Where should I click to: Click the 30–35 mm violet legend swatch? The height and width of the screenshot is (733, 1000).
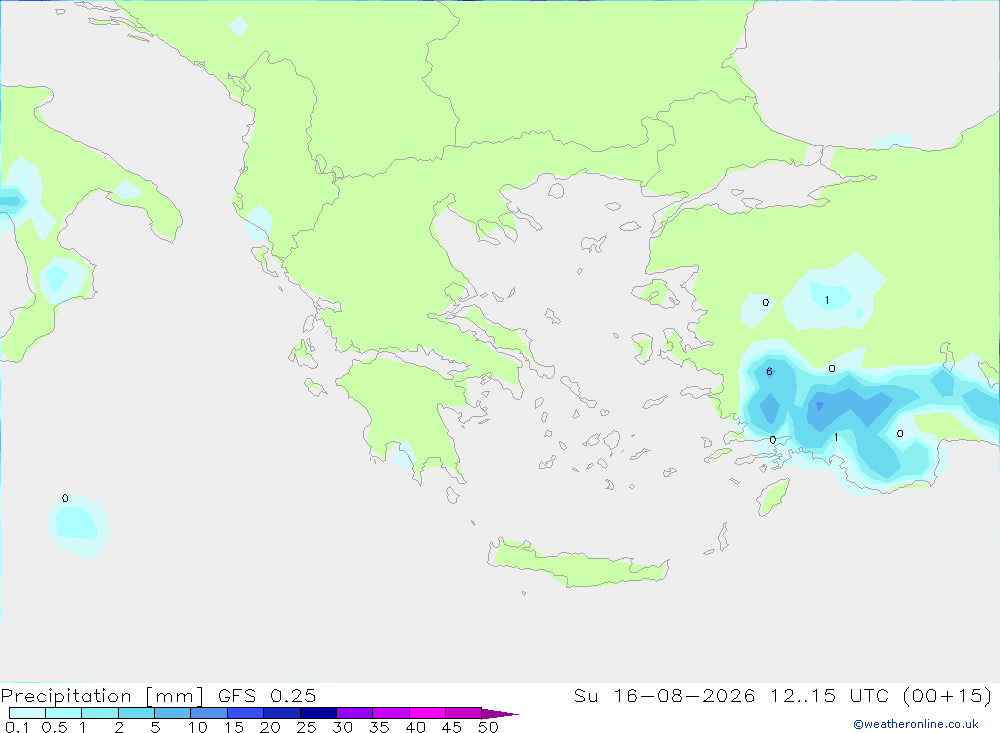point(355,713)
